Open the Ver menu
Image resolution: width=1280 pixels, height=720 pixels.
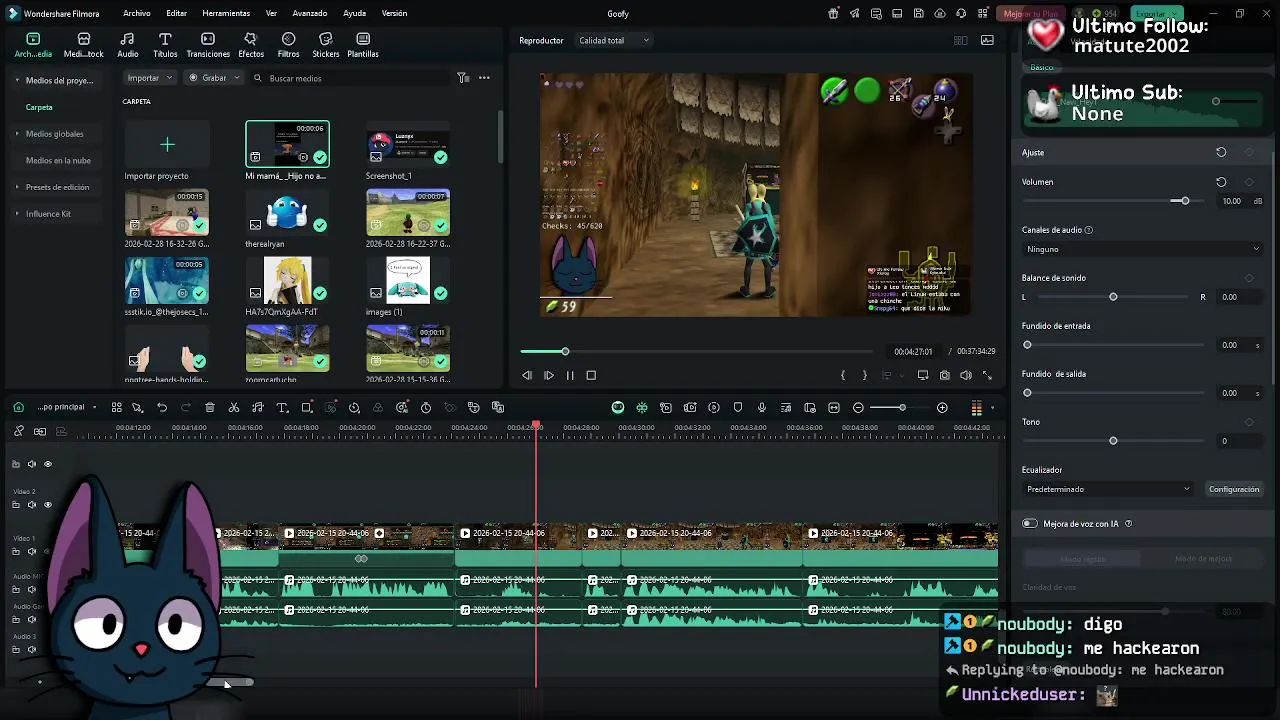point(271,13)
